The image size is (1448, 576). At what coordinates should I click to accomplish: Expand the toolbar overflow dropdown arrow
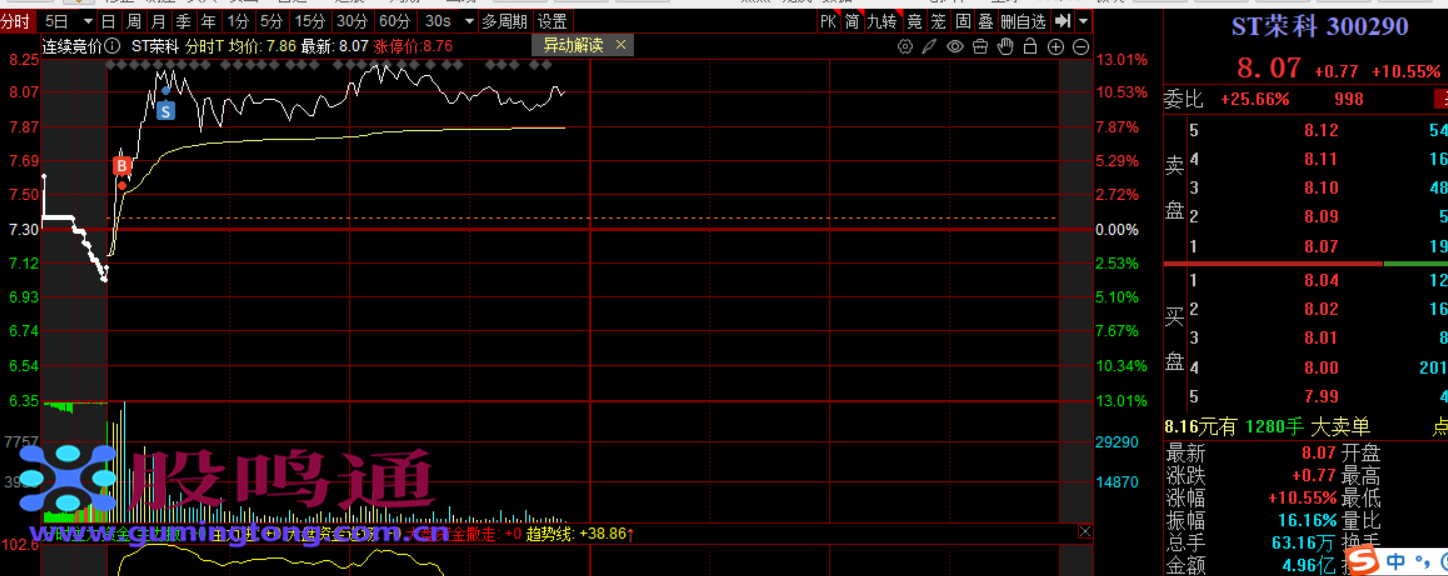pos(1084,21)
